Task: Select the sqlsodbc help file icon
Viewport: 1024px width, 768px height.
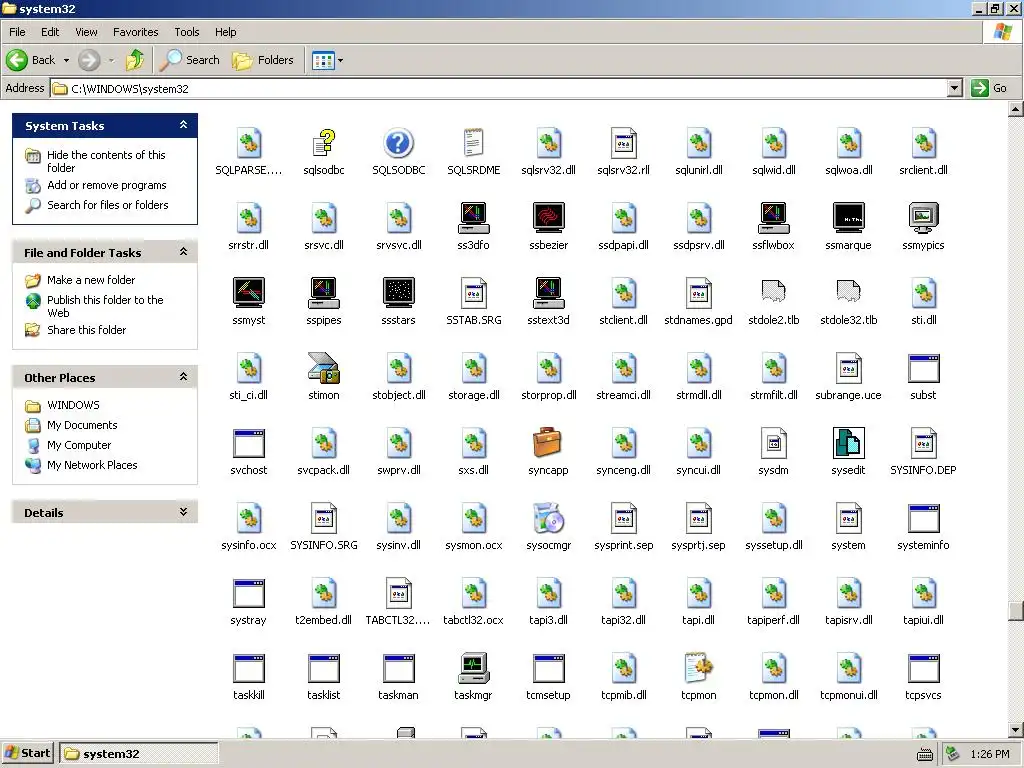Action: click(324, 142)
